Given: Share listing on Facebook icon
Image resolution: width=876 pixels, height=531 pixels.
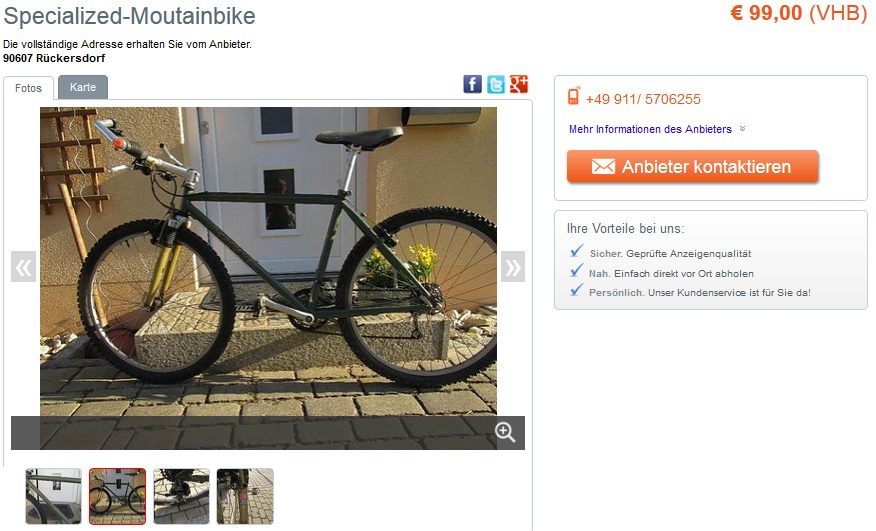Looking at the screenshot, I should click(x=472, y=84).
